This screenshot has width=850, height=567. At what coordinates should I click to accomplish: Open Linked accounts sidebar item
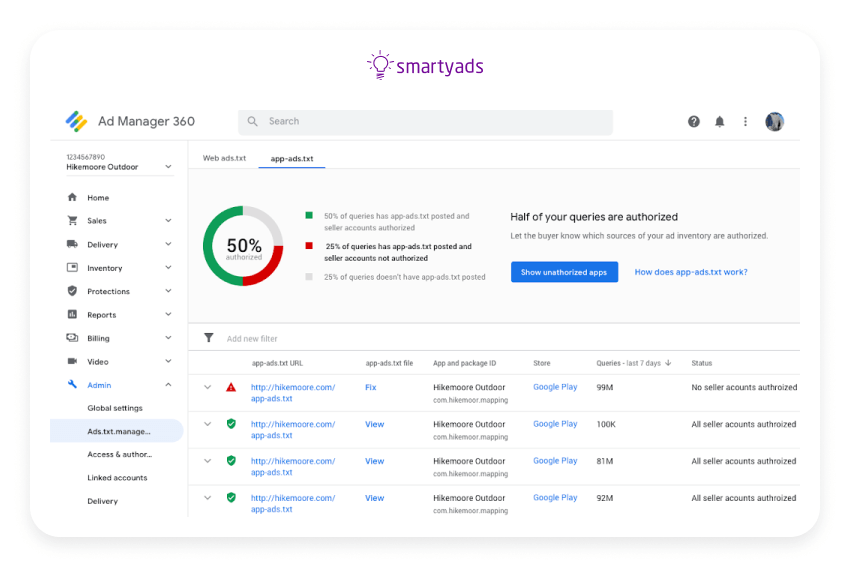tap(117, 478)
